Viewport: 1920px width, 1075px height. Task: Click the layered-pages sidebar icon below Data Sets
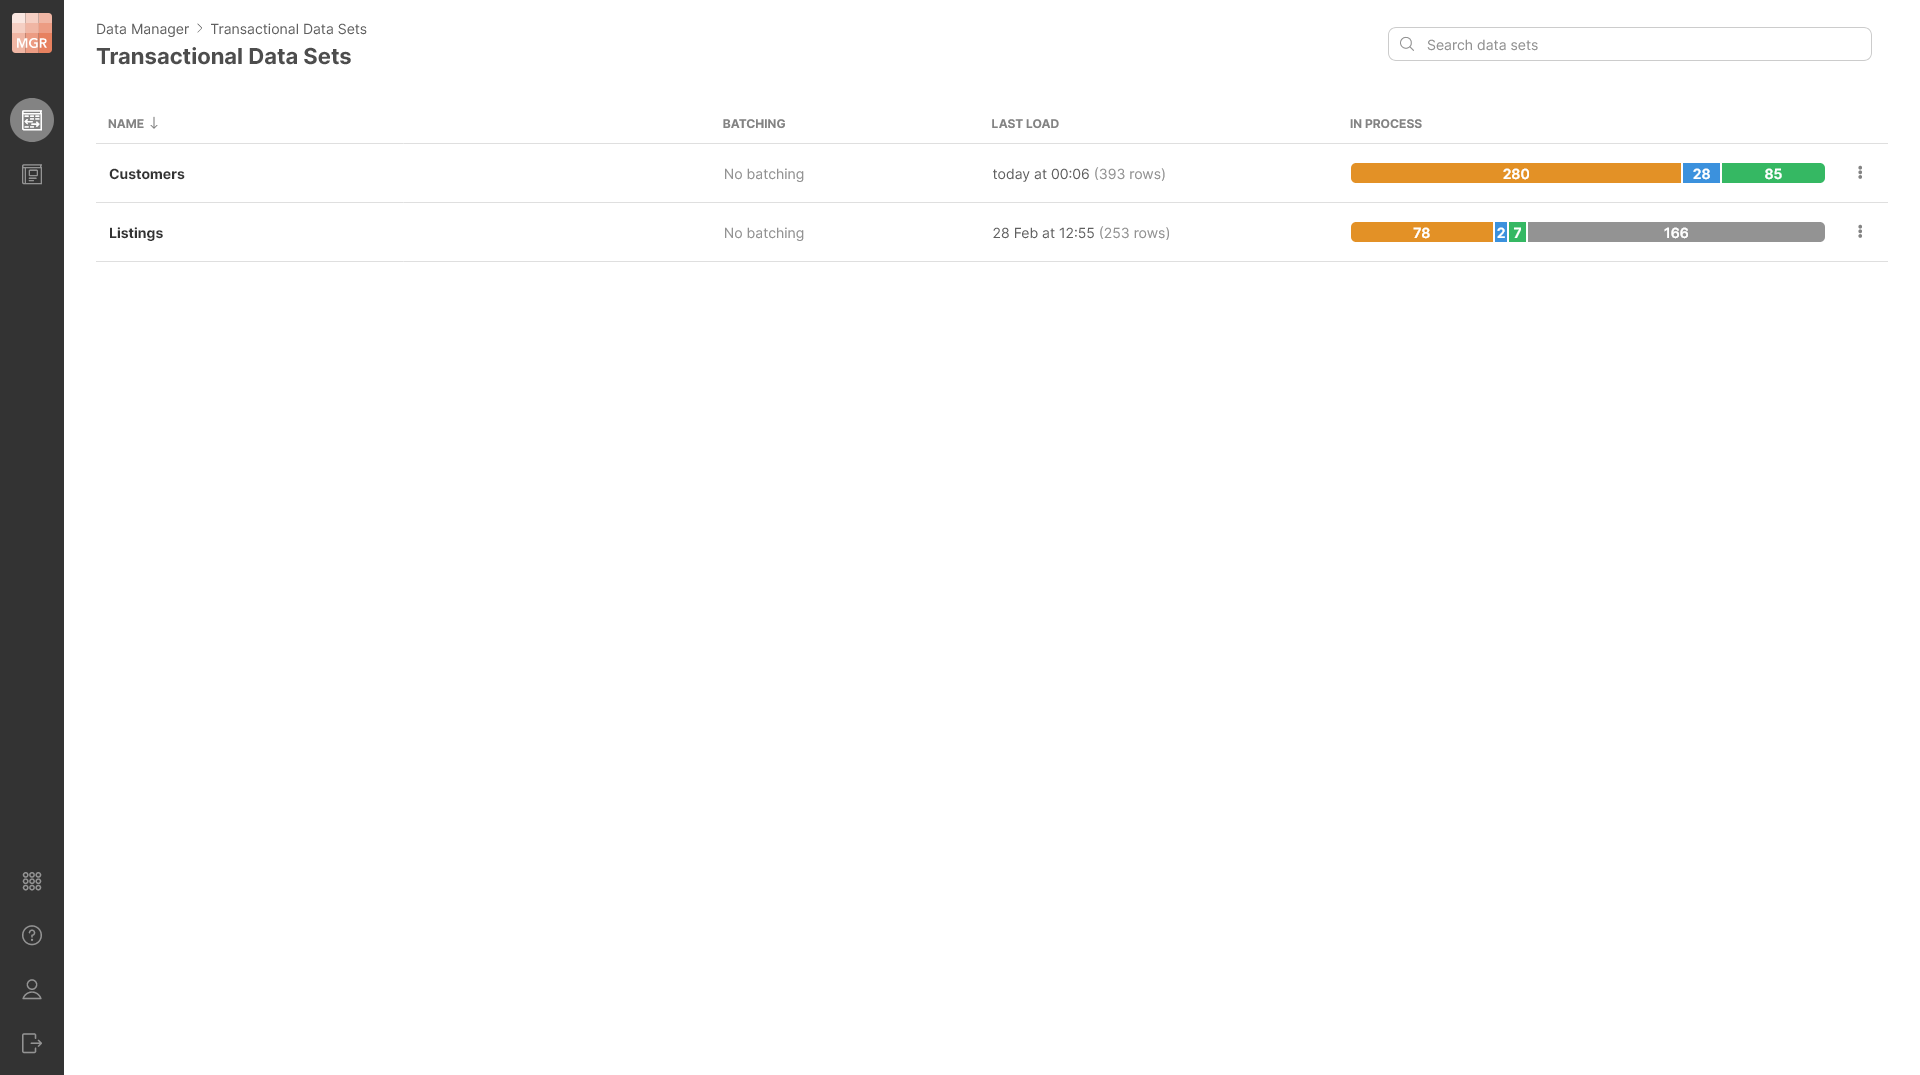31,174
